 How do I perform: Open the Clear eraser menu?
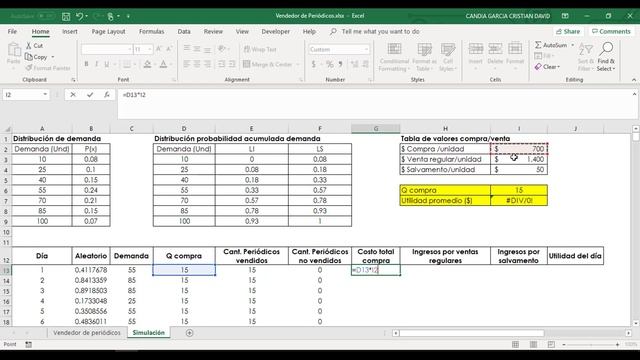tap(547, 67)
